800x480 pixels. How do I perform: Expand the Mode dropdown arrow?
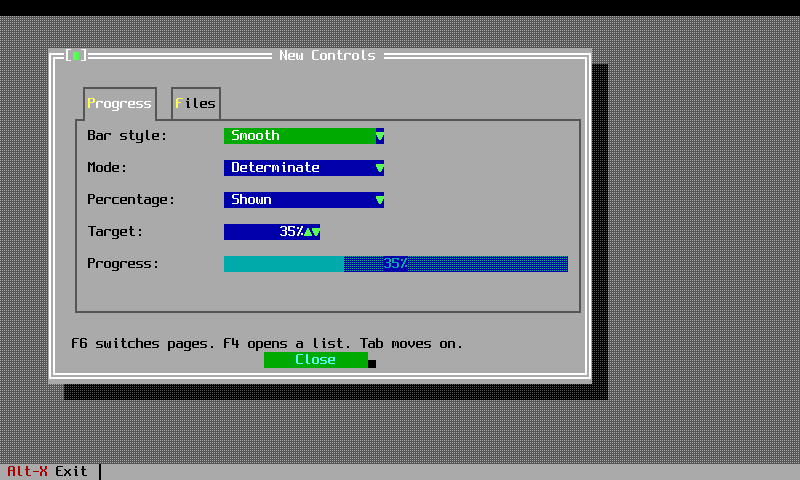coord(380,168)
